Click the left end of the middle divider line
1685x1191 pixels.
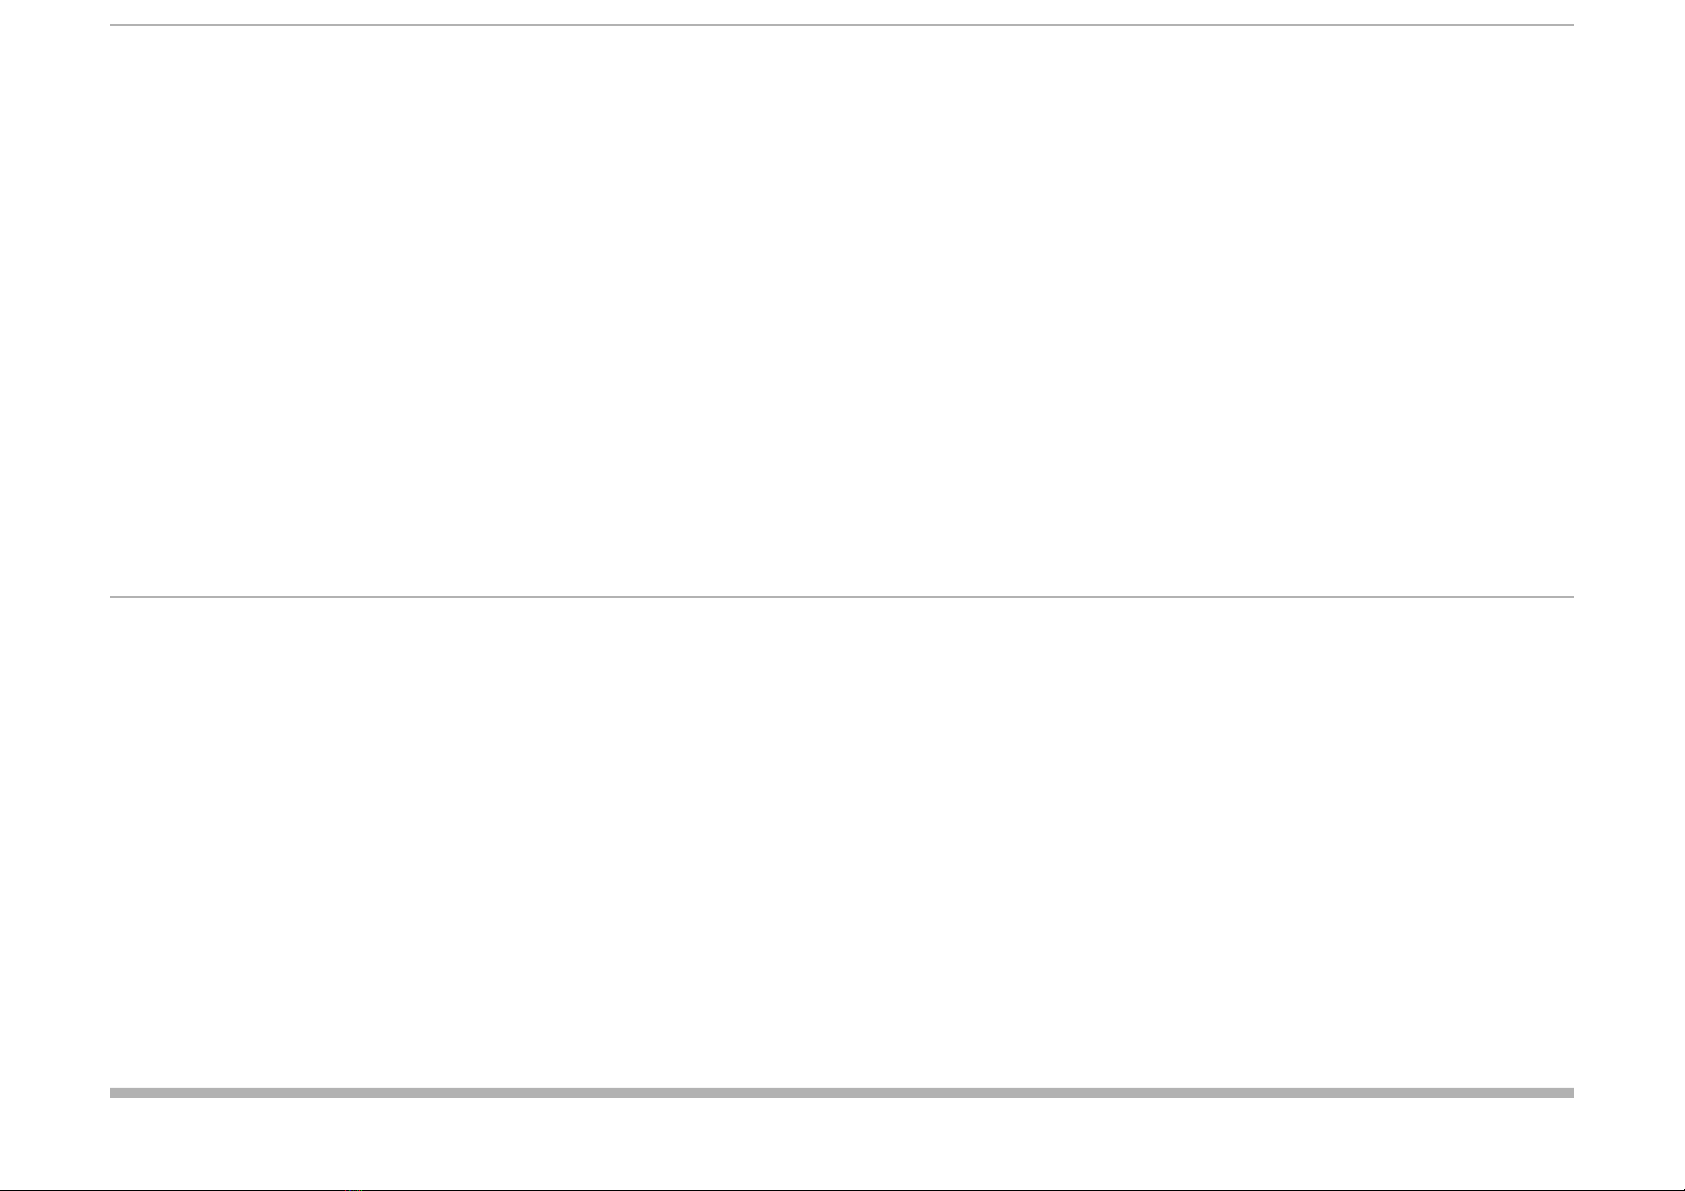coord(112,597)
